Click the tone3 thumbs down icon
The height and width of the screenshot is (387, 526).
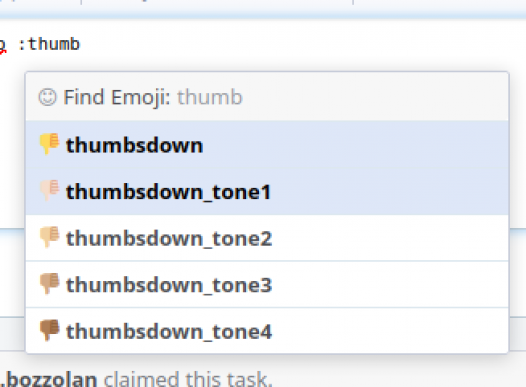click(50, 284)
